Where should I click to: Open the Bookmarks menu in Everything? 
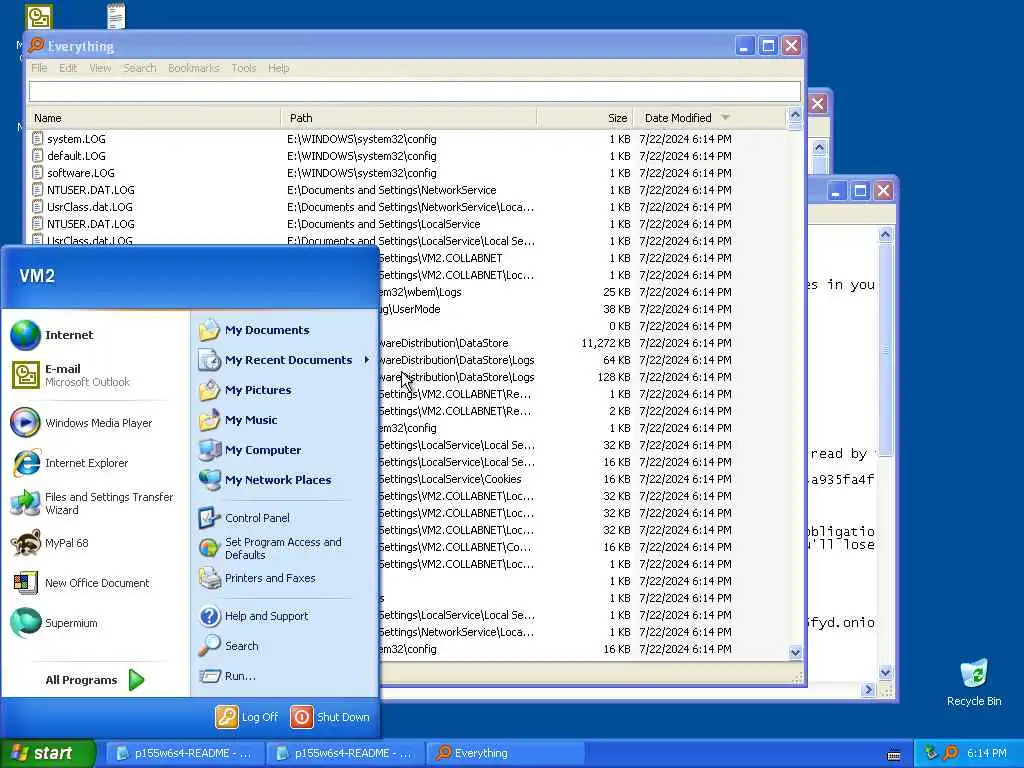(193, 68)
